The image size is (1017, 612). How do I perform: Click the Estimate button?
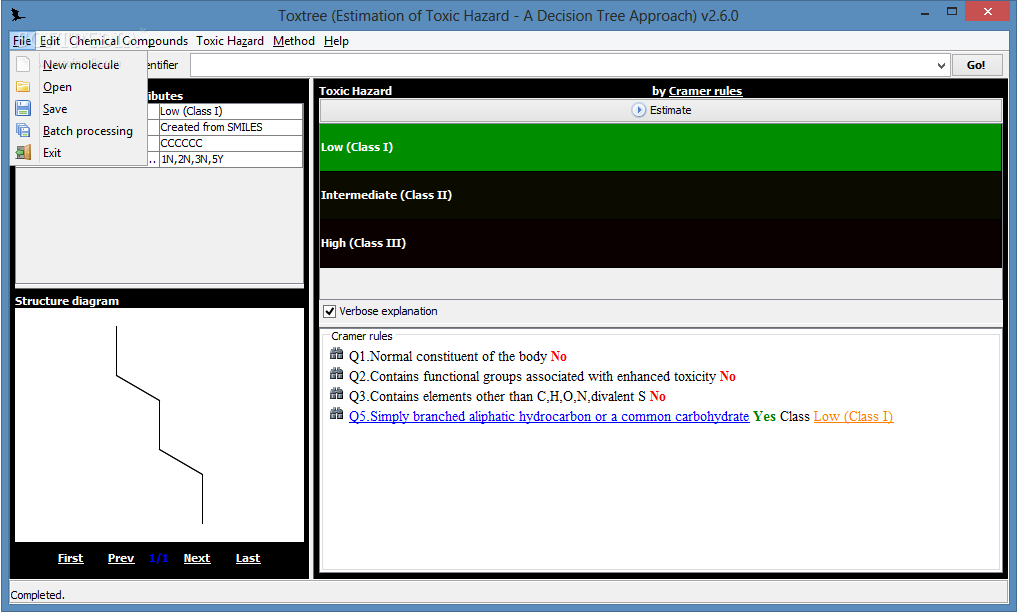(x=661, y=110)
